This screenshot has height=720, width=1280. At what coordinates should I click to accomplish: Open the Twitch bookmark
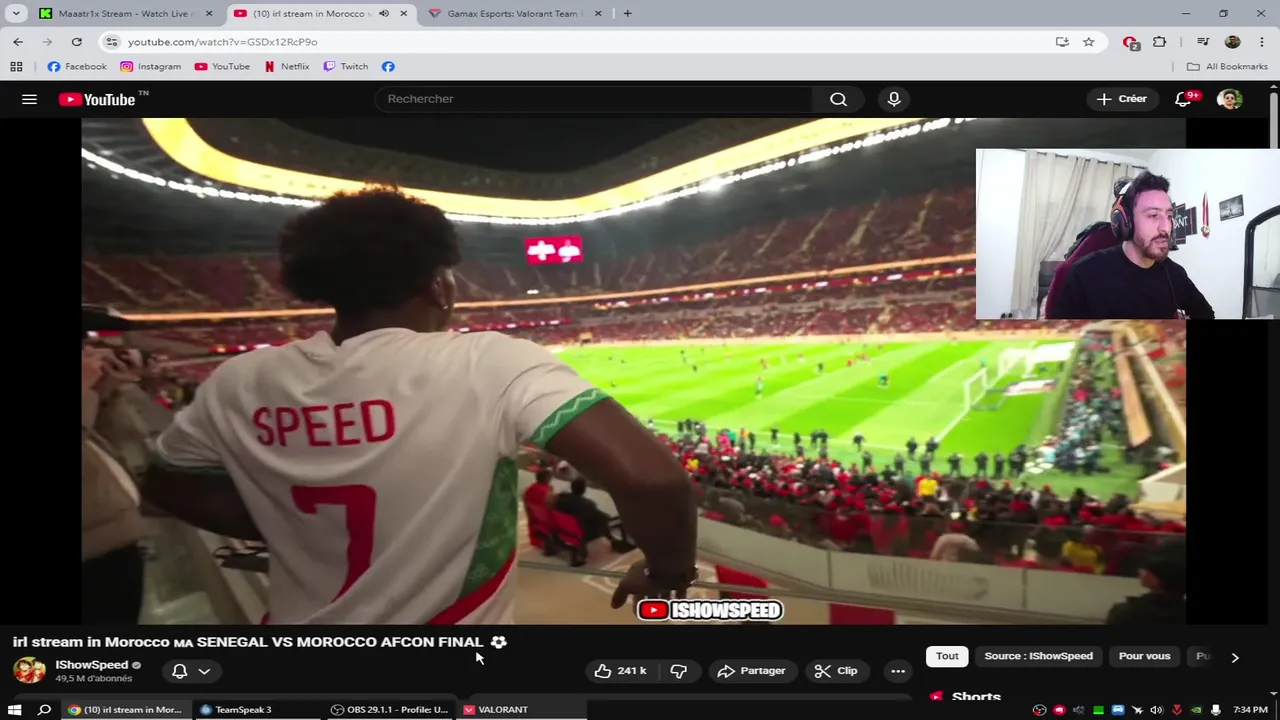[345, 66]
